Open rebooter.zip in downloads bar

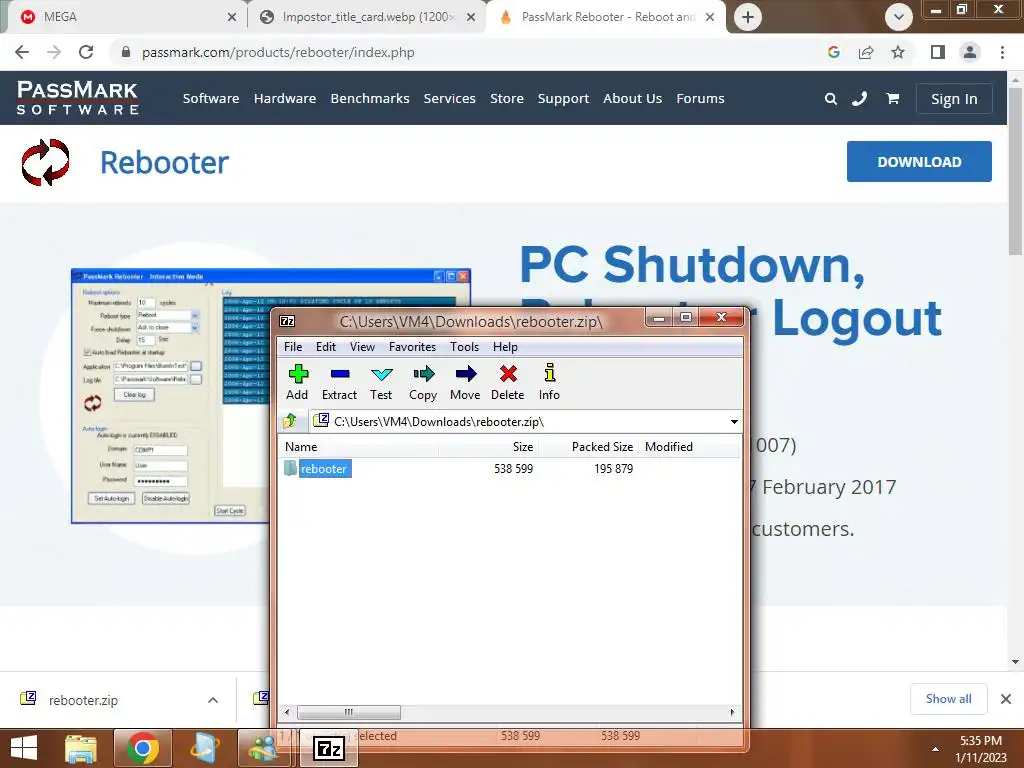(83, 700)
